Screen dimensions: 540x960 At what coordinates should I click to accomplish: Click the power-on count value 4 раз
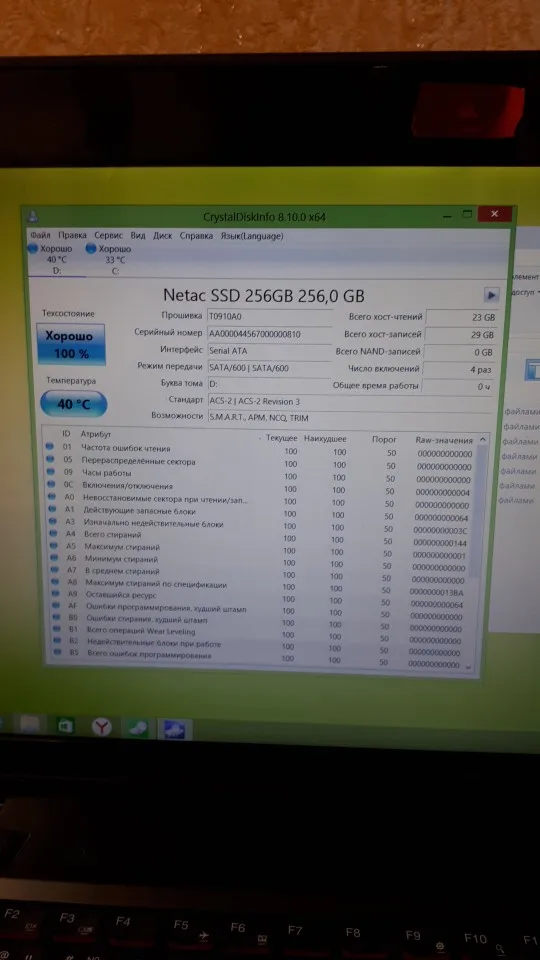[457, 370]
